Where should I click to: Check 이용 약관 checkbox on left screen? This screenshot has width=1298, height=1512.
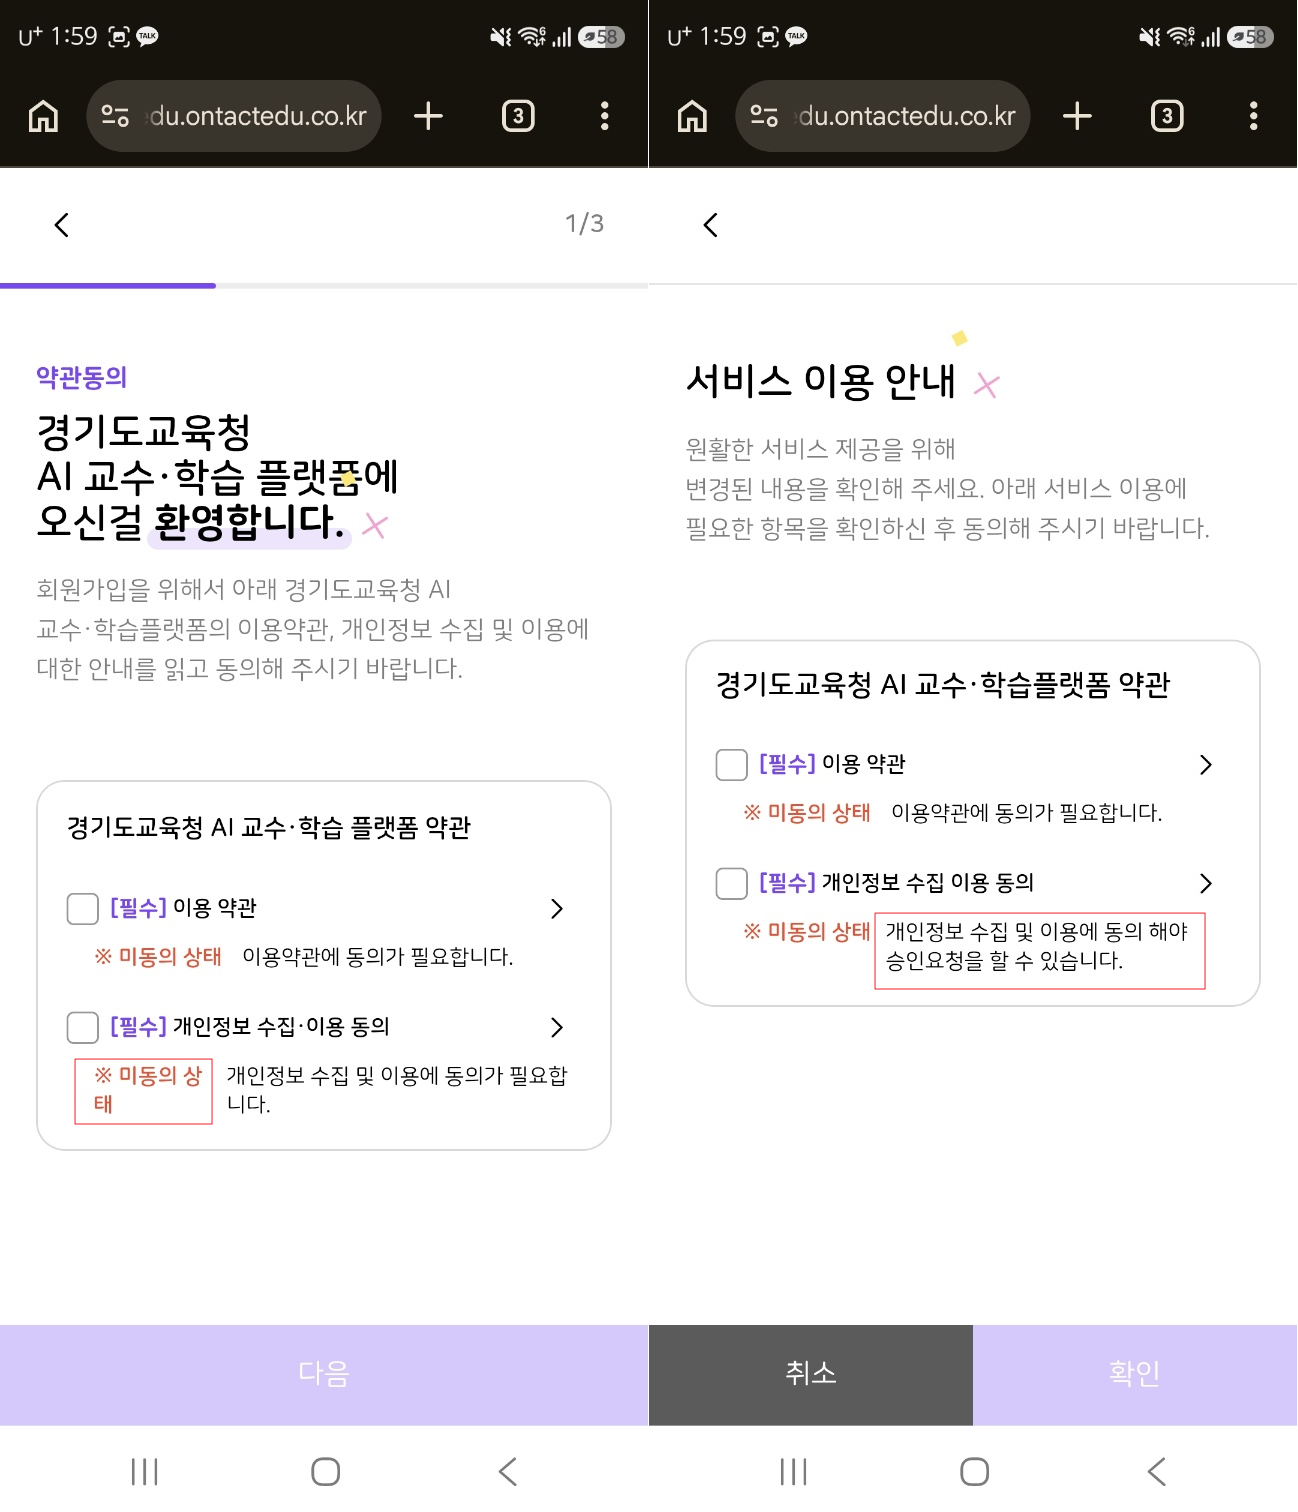(83, 909)
